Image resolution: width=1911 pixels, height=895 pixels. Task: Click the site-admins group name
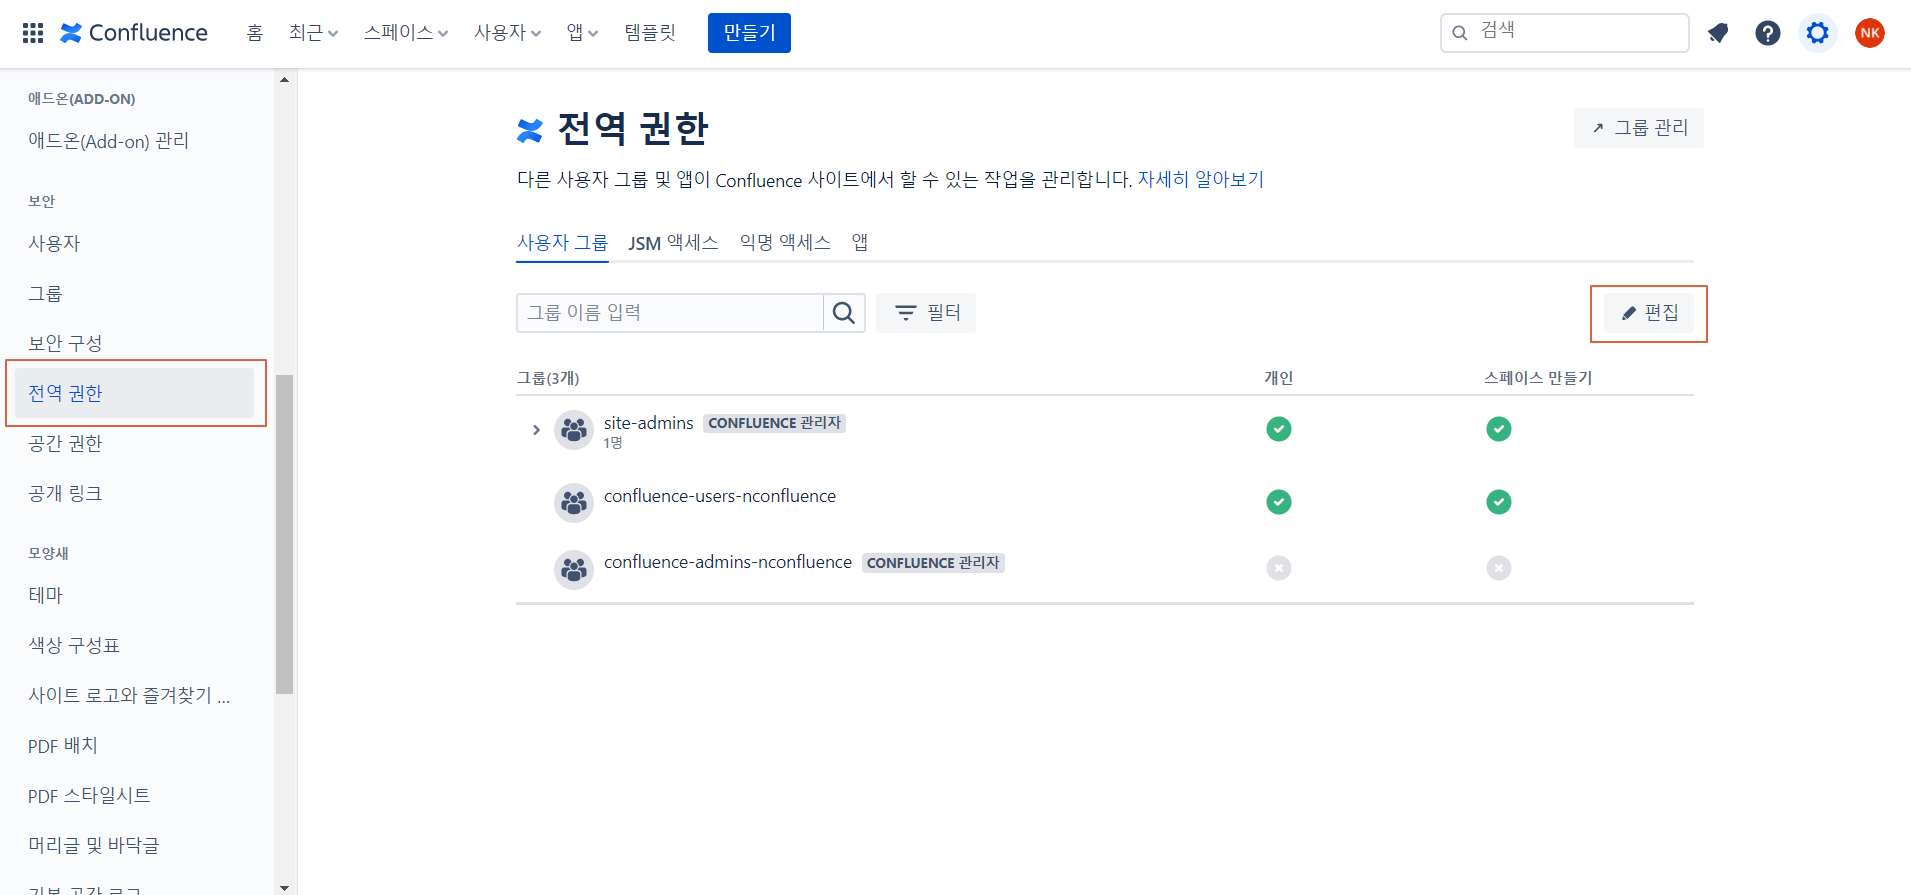[648, 423]
